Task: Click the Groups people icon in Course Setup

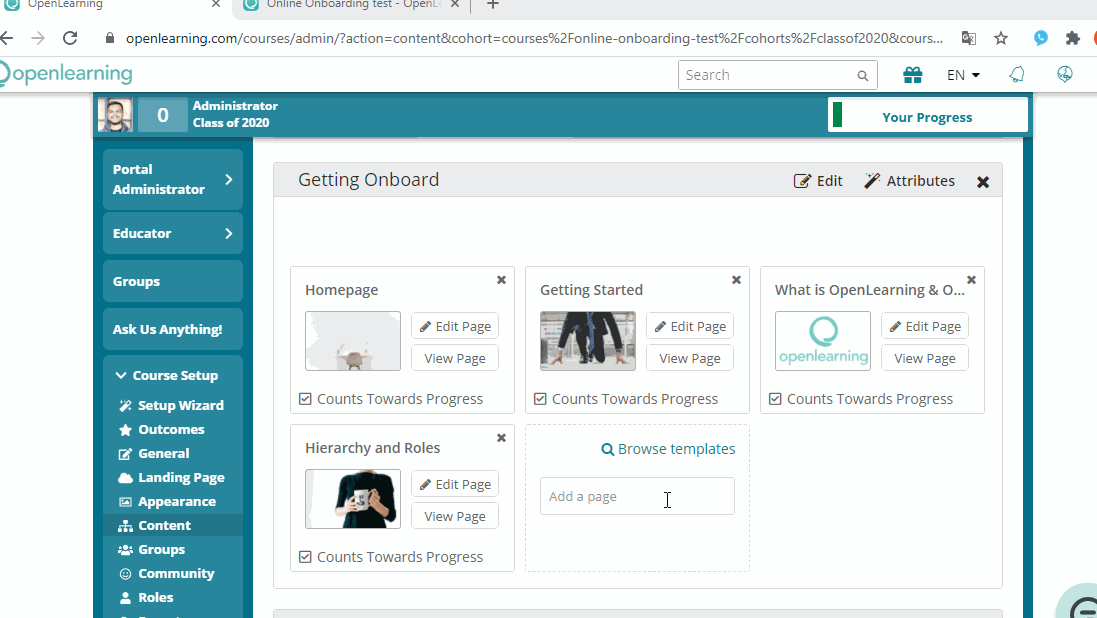Action: click(125, 550)
